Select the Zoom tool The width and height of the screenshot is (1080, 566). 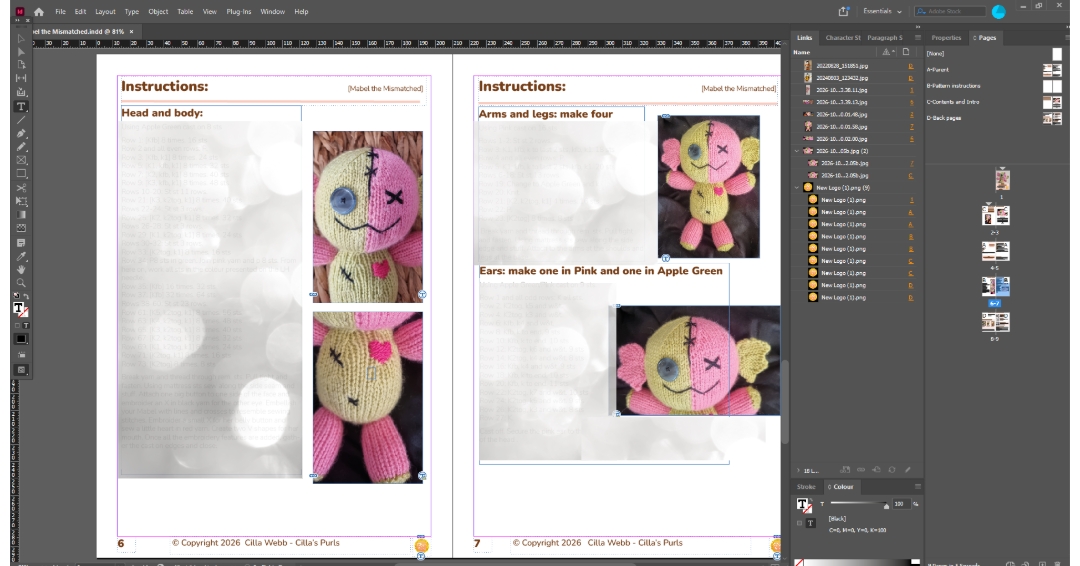point(21,283)
